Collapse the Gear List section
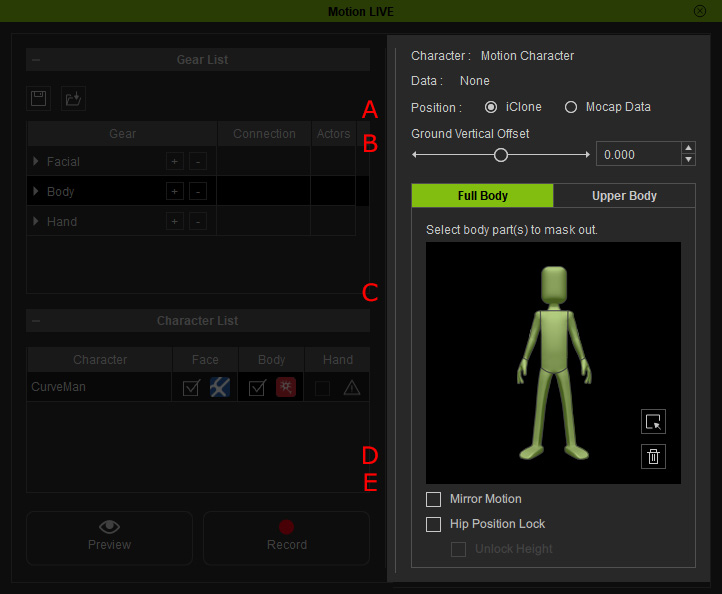Screen dimensions: 722x594 pos(36,60)
